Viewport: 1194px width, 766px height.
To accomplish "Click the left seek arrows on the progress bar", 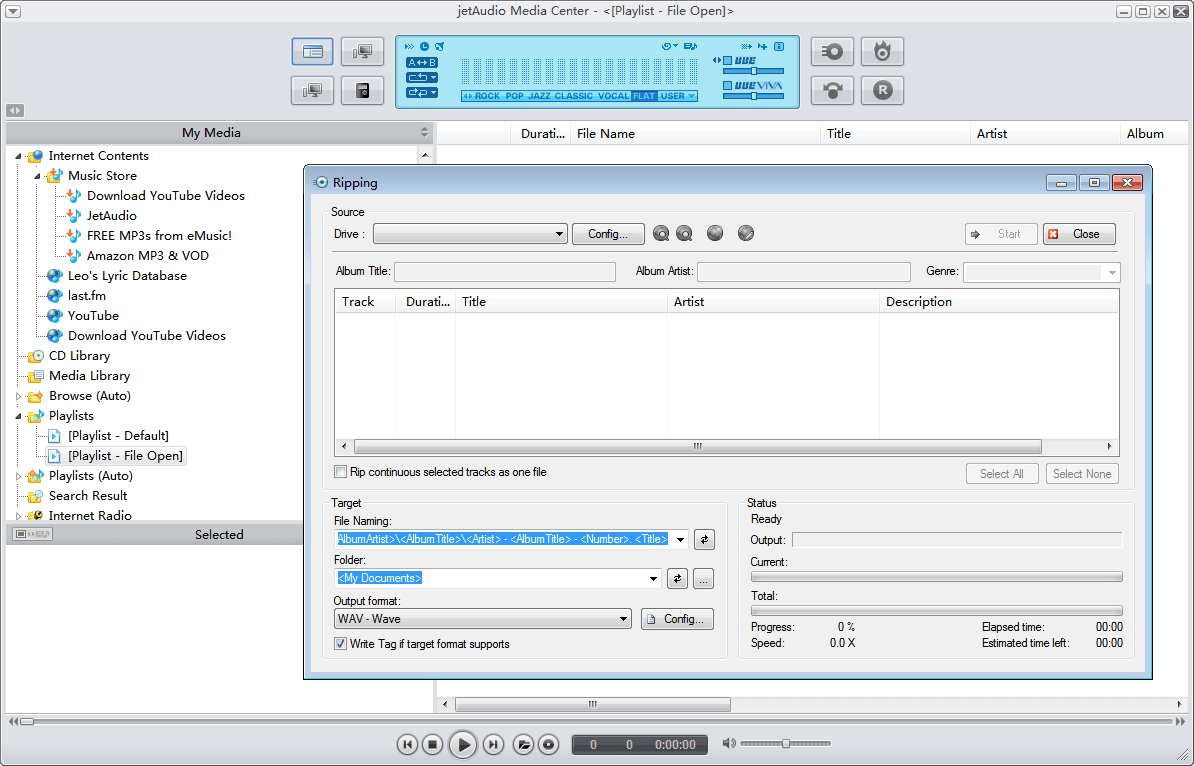I will pyautogui.click(x=13, y=721).
